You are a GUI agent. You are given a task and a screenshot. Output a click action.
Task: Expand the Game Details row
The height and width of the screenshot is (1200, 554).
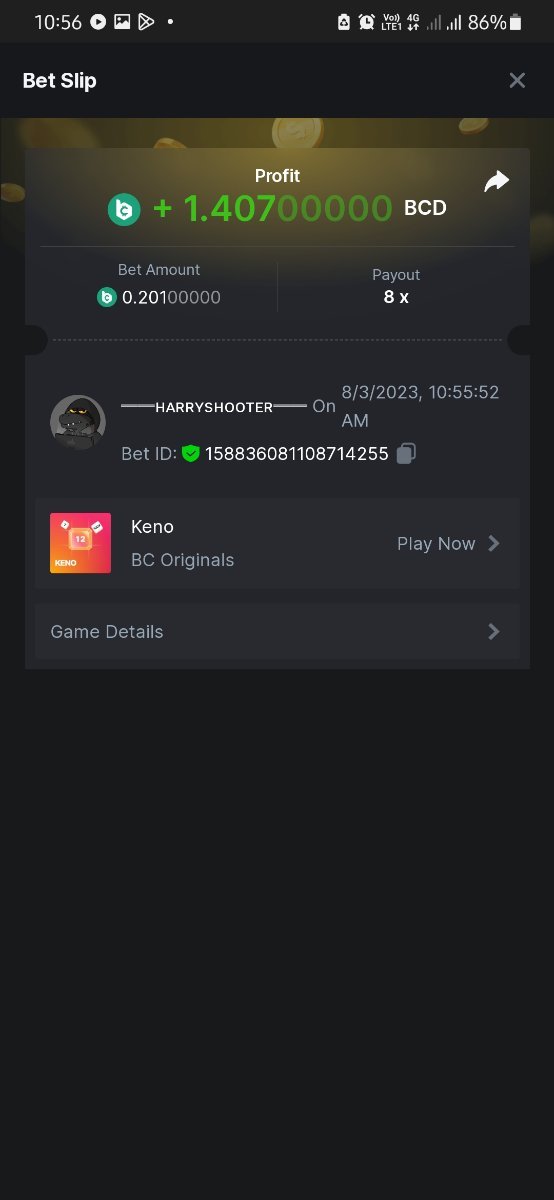[x=277, y=631]
